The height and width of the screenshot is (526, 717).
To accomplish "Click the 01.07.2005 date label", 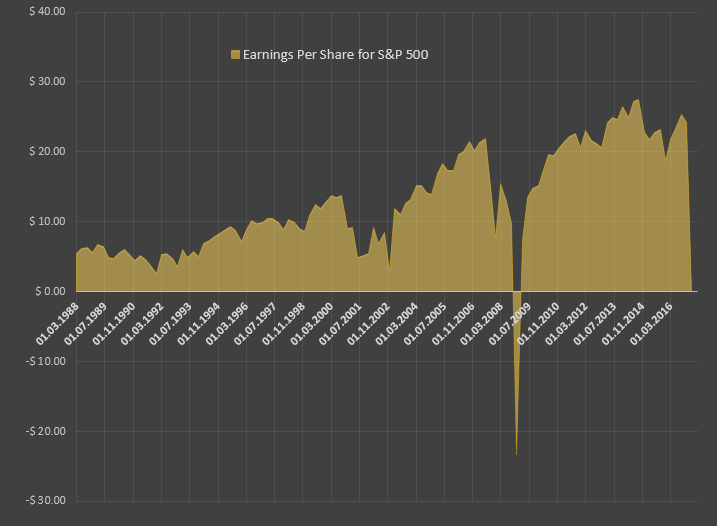I will tap(425, 323).
